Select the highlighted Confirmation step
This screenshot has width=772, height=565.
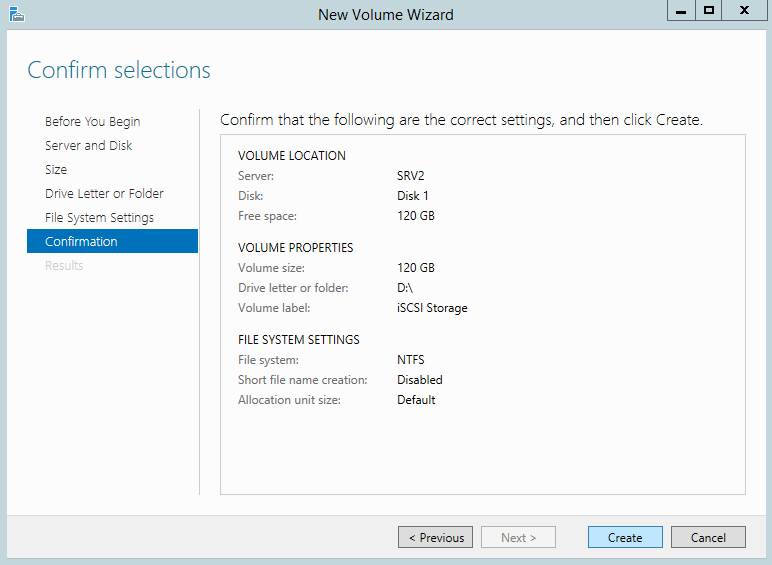tap(81, 242)
